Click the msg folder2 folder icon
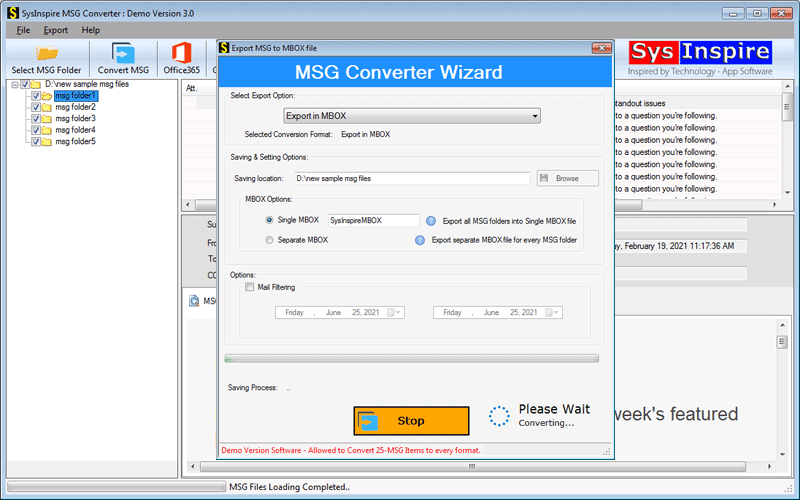The image size is (800, 500). pyautogui.click(x=46, y=107)
